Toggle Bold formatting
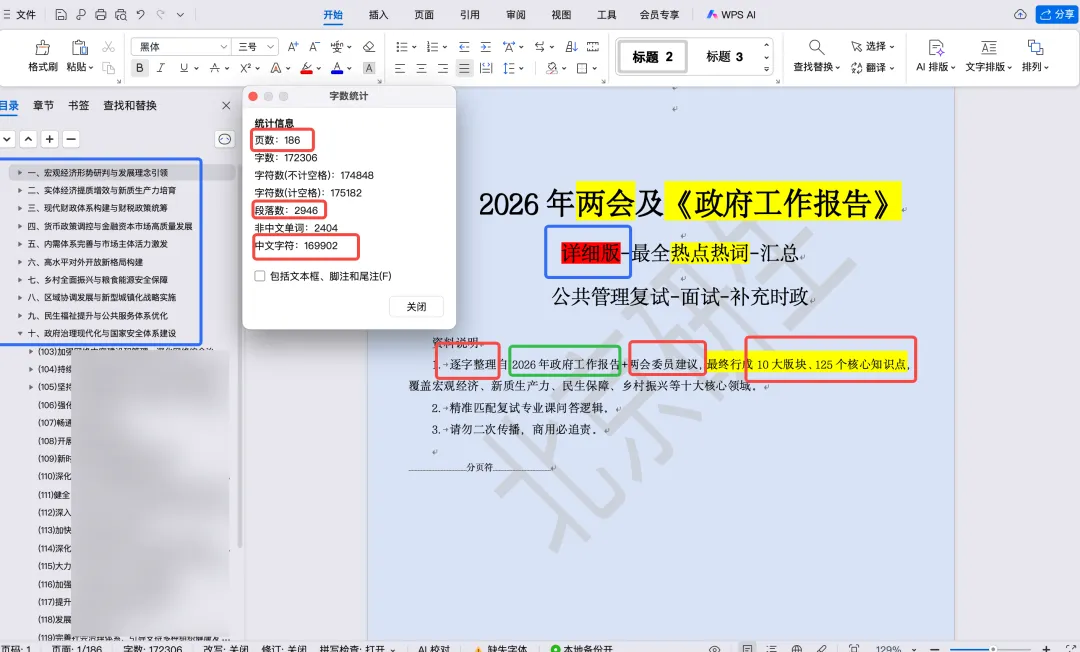The height and width of the screenshot is (652, 1080). click(x=140, y=67)
